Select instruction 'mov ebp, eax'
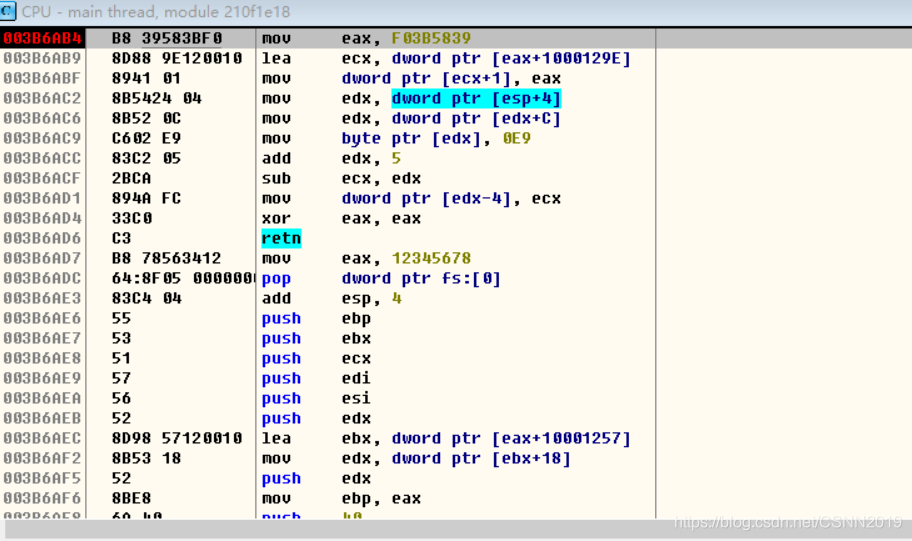 click(x=342, y=499)
